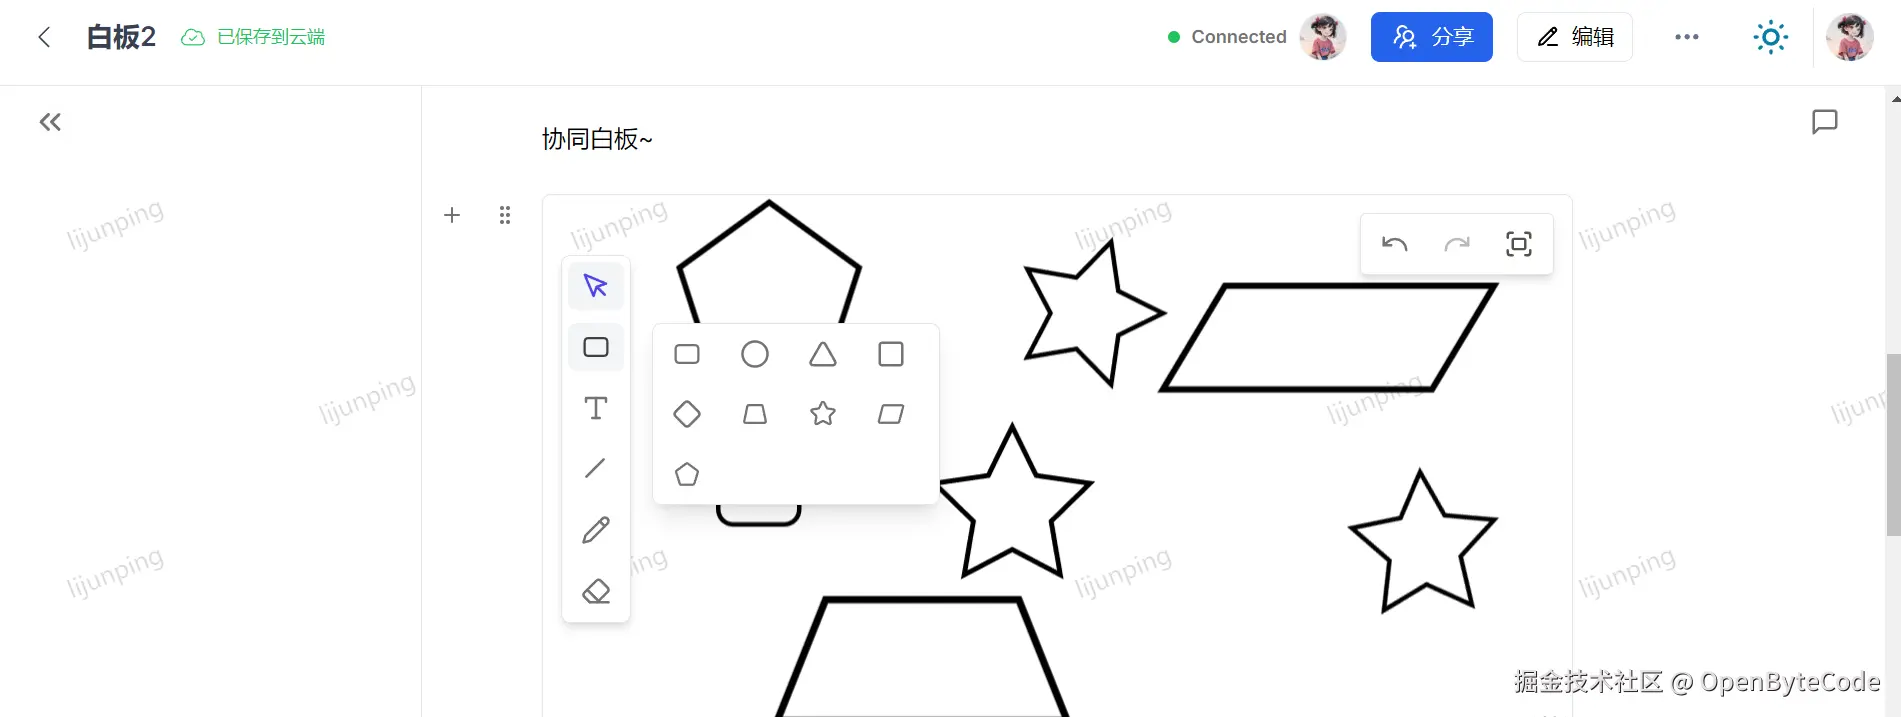Screen dimensions: 1901x717
Task: Toggle whiteboard fullscreen view
Action: click(1519, 244)
